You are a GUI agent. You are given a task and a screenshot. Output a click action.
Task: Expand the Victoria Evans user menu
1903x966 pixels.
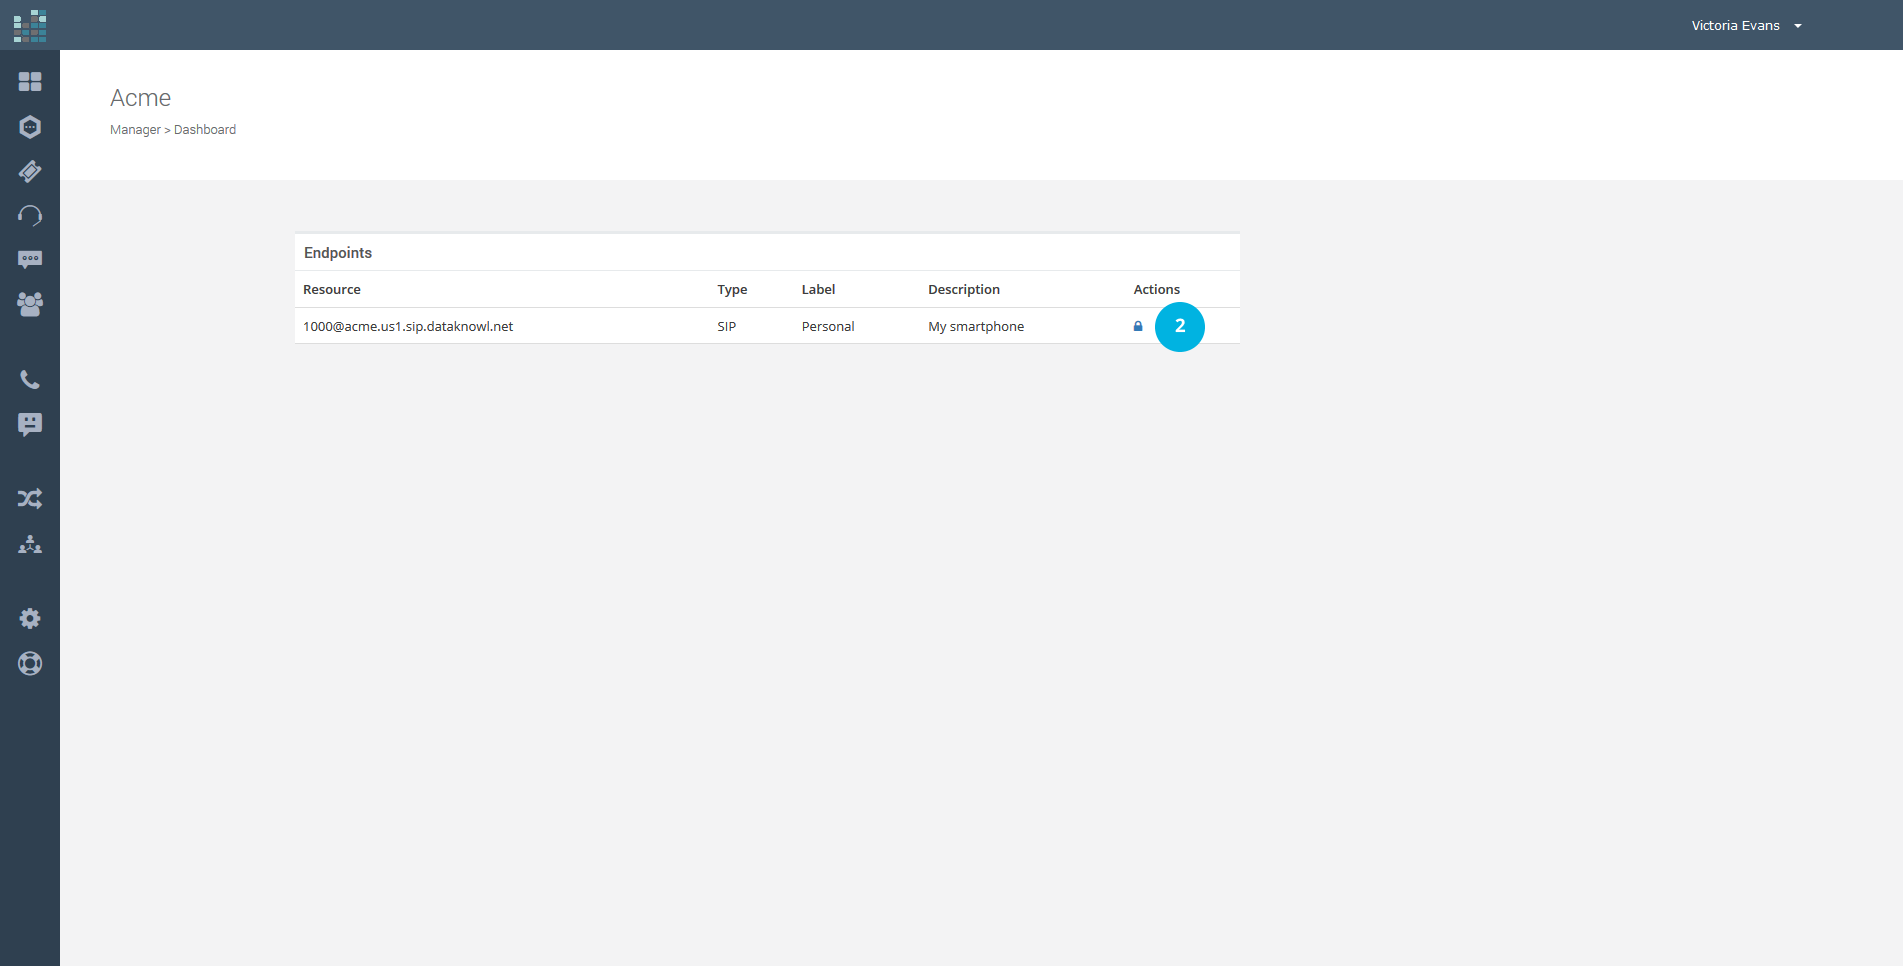pos(1746,26)
